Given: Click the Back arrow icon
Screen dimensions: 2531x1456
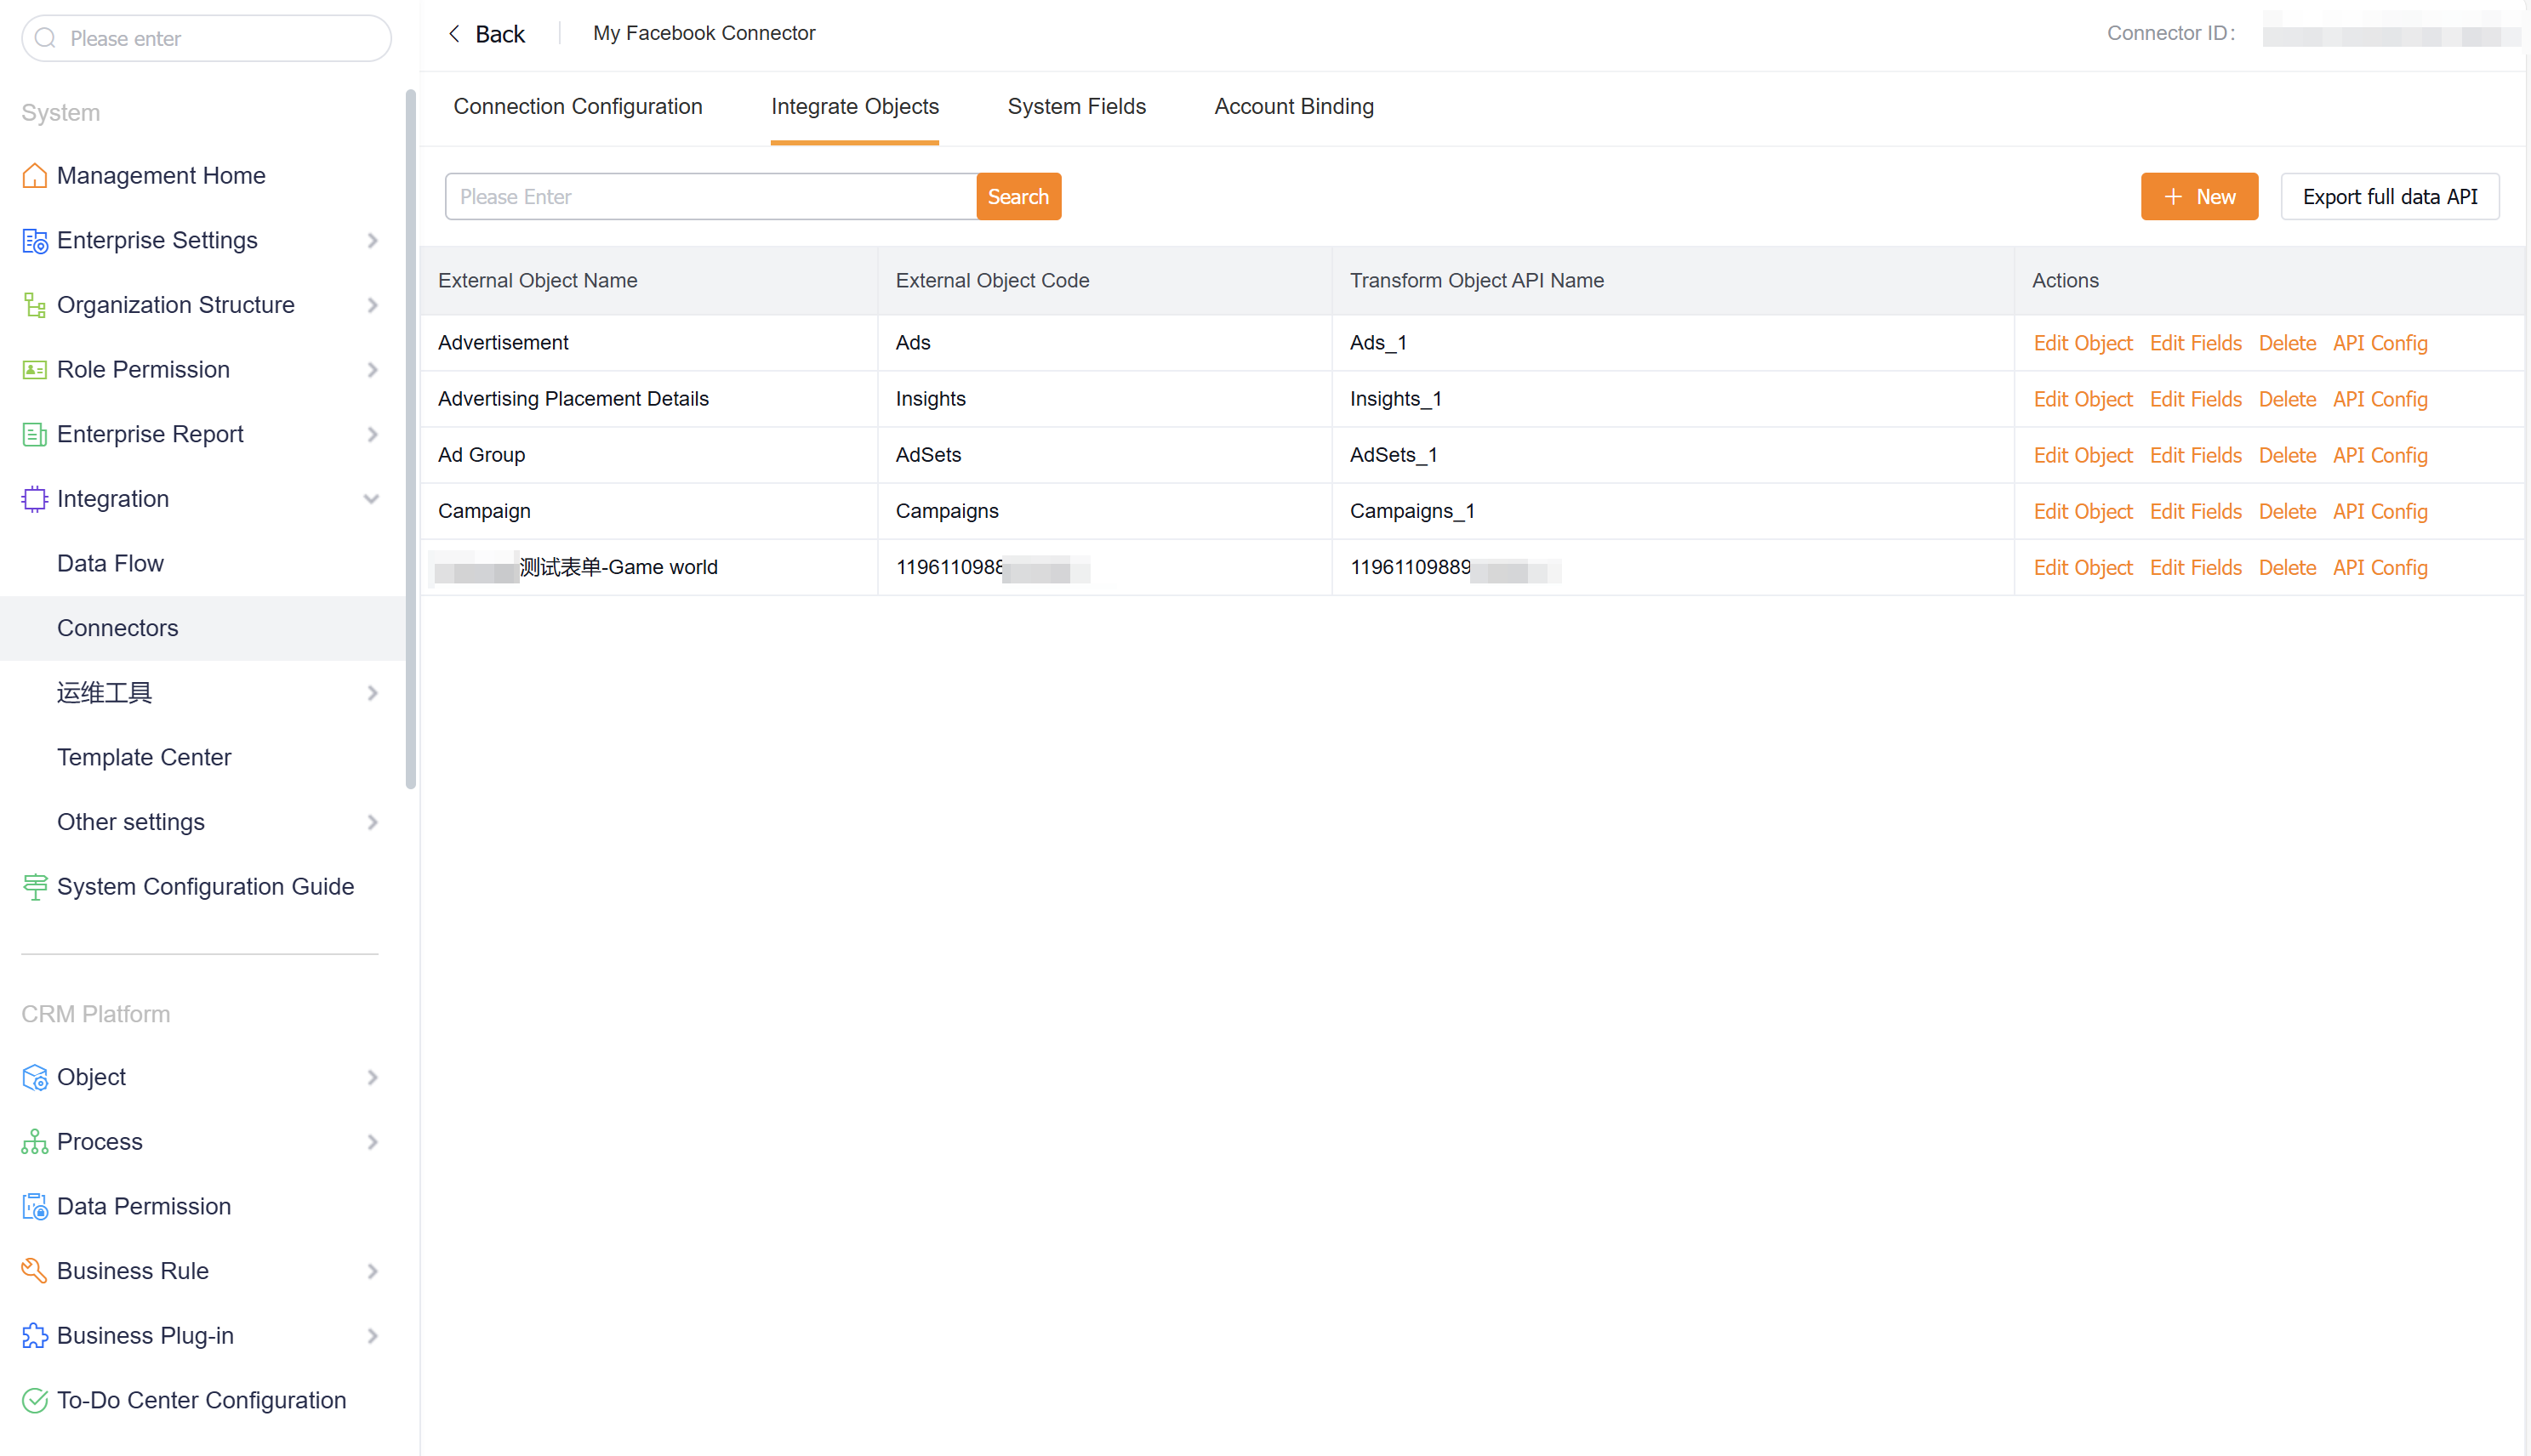Looking at the screenshot, I should pos(455,34).
